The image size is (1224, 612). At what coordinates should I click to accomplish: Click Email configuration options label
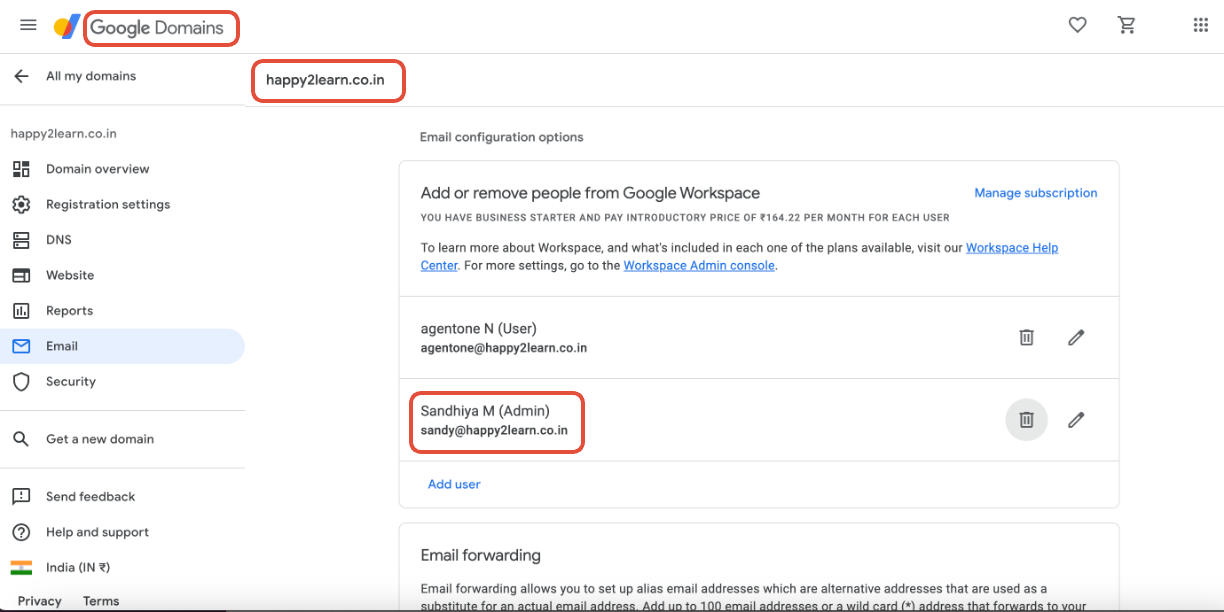(x=501, y=137)
